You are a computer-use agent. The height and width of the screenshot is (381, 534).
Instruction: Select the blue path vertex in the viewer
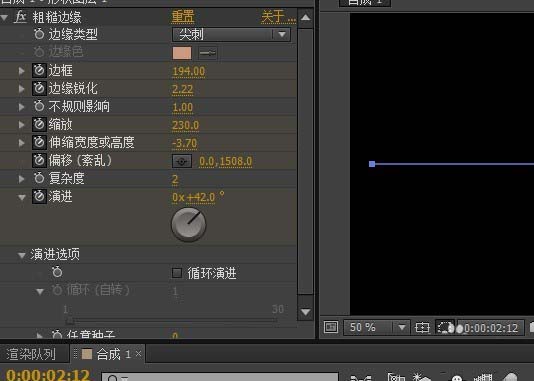pyautogui.click(x=372, y=164)
